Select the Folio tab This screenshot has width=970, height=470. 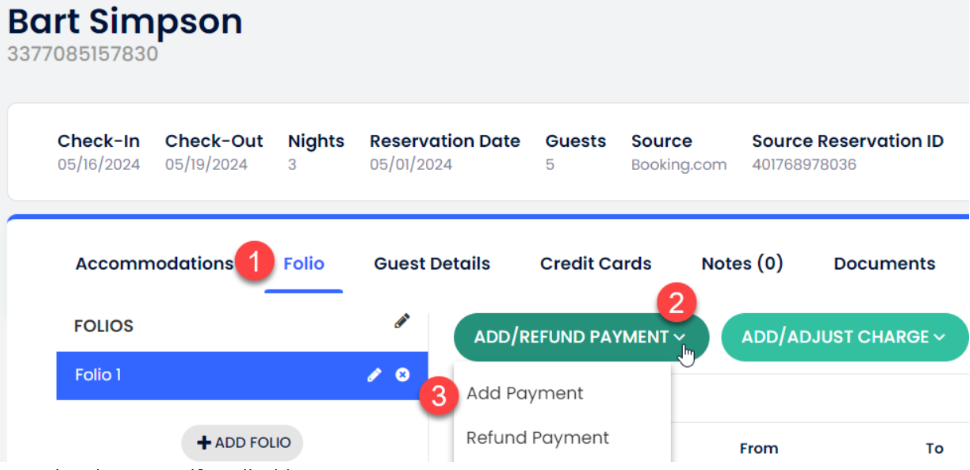pos(304,264)
